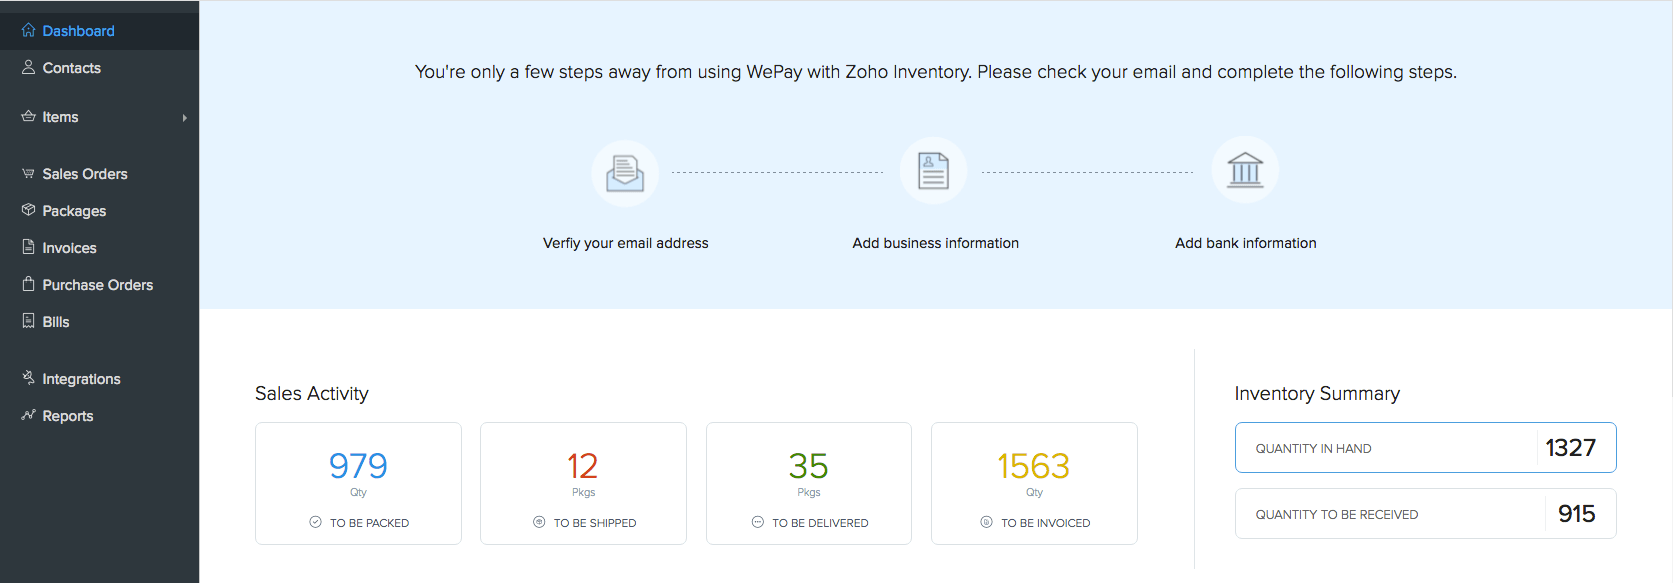The image size is (1673, 583).
Task: Click the Dashboard home icon
Action: pos(28,30)
